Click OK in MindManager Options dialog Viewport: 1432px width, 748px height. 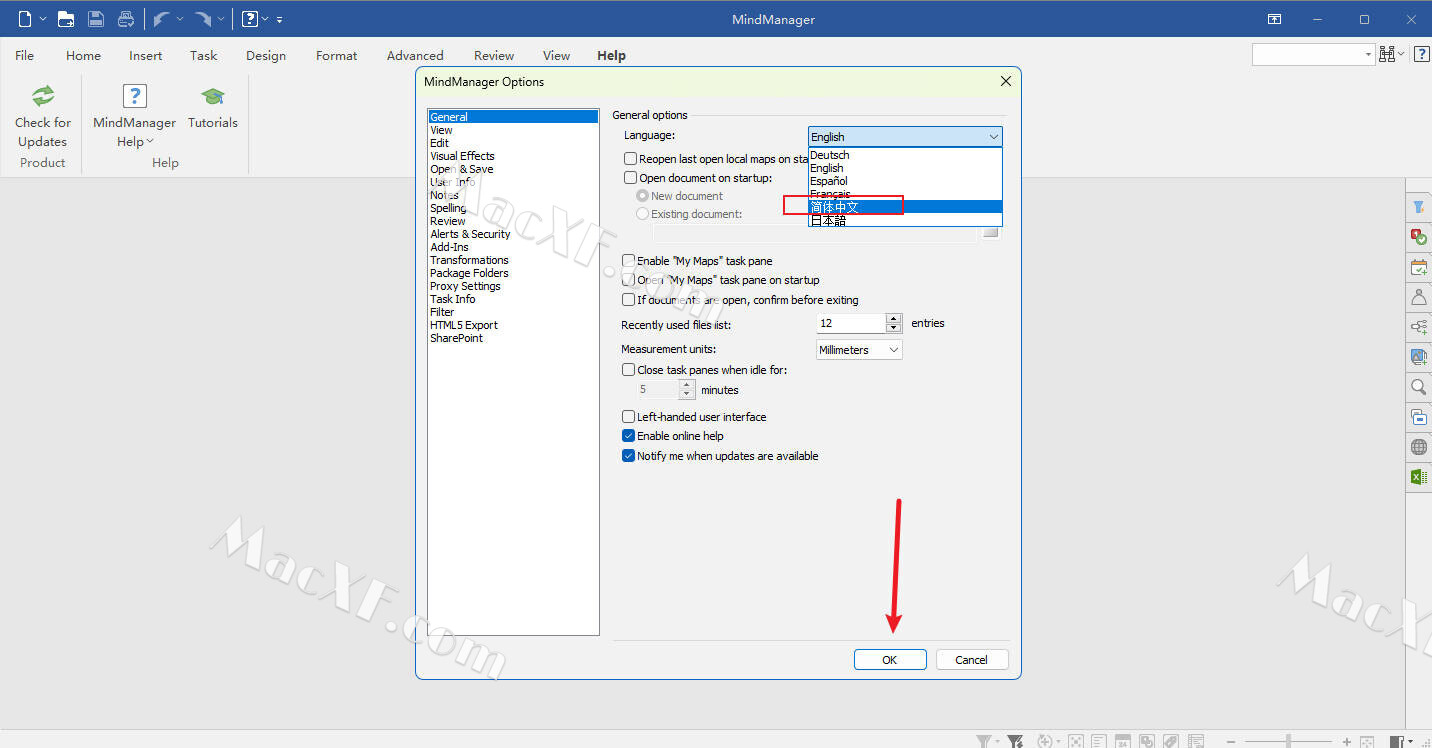pos(890,660)
